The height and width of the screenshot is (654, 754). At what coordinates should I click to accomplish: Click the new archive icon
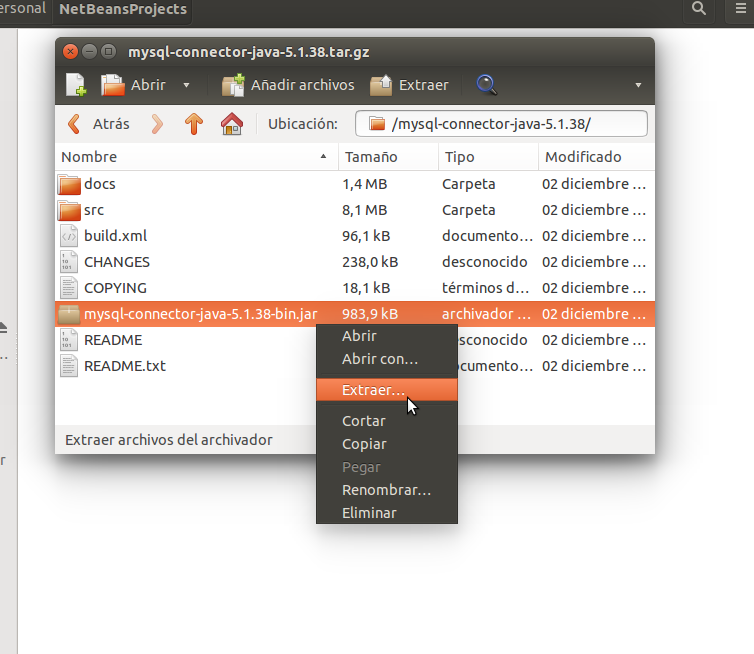[76, 85]
